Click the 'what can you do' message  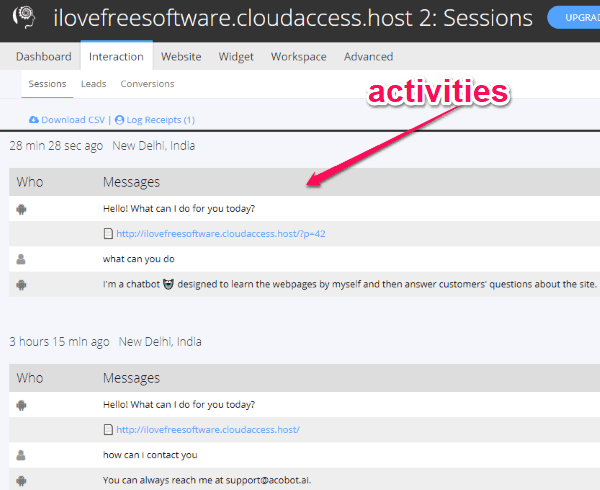pos(139,259)
